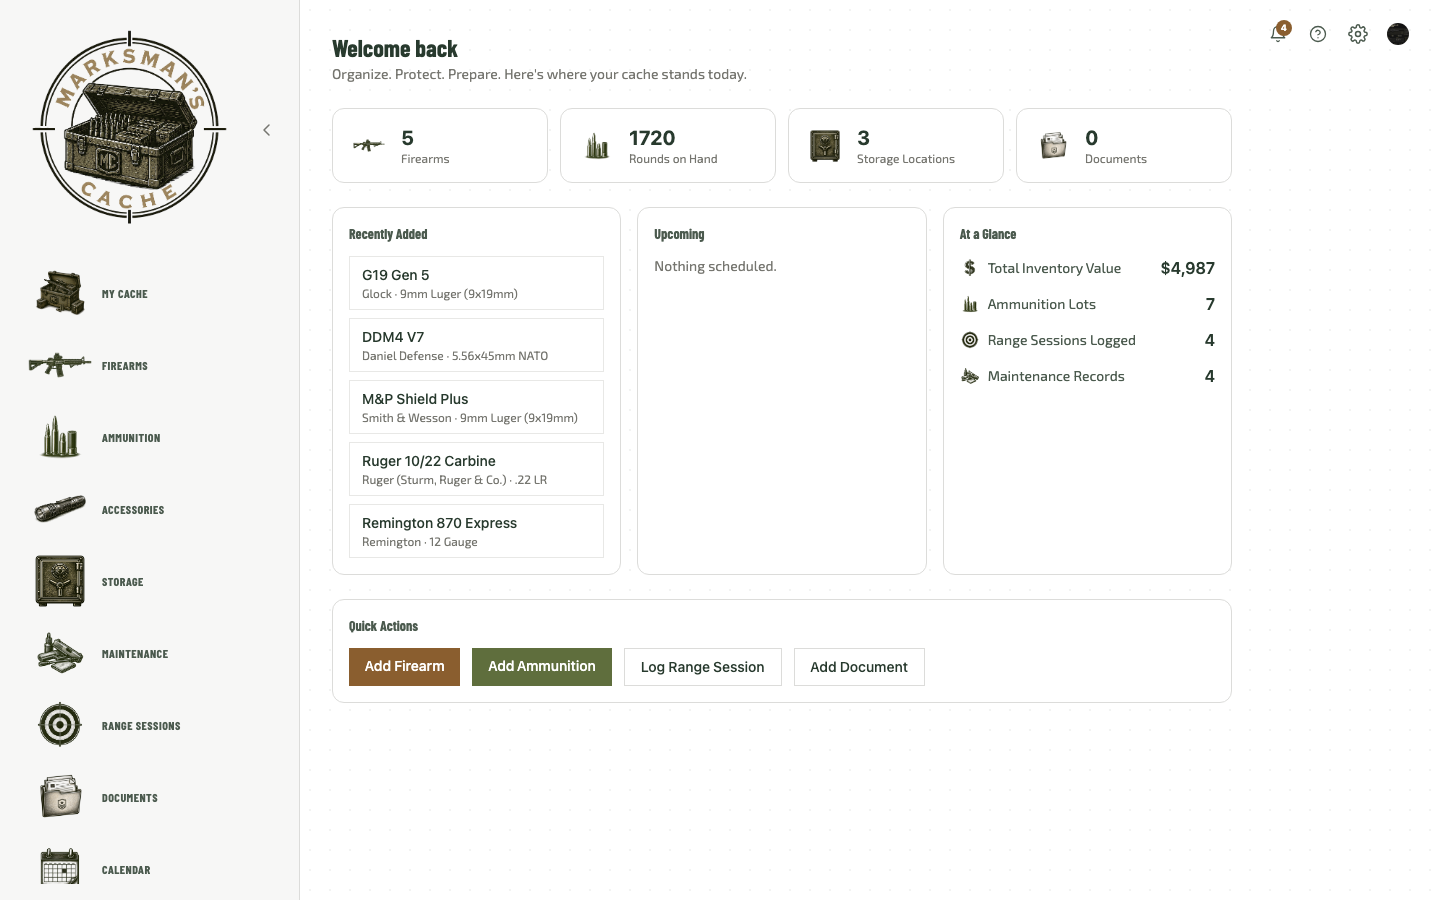Go to CALENDAR menu label
This screenshot has width=1440, height=900.
(x=126, y=870)
